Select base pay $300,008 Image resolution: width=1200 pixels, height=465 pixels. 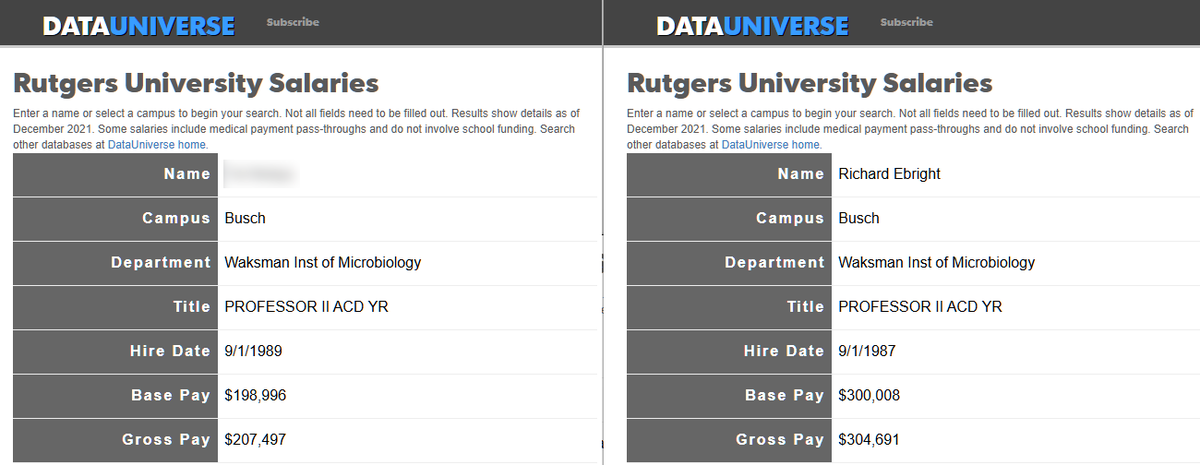(x=869, y=396)
